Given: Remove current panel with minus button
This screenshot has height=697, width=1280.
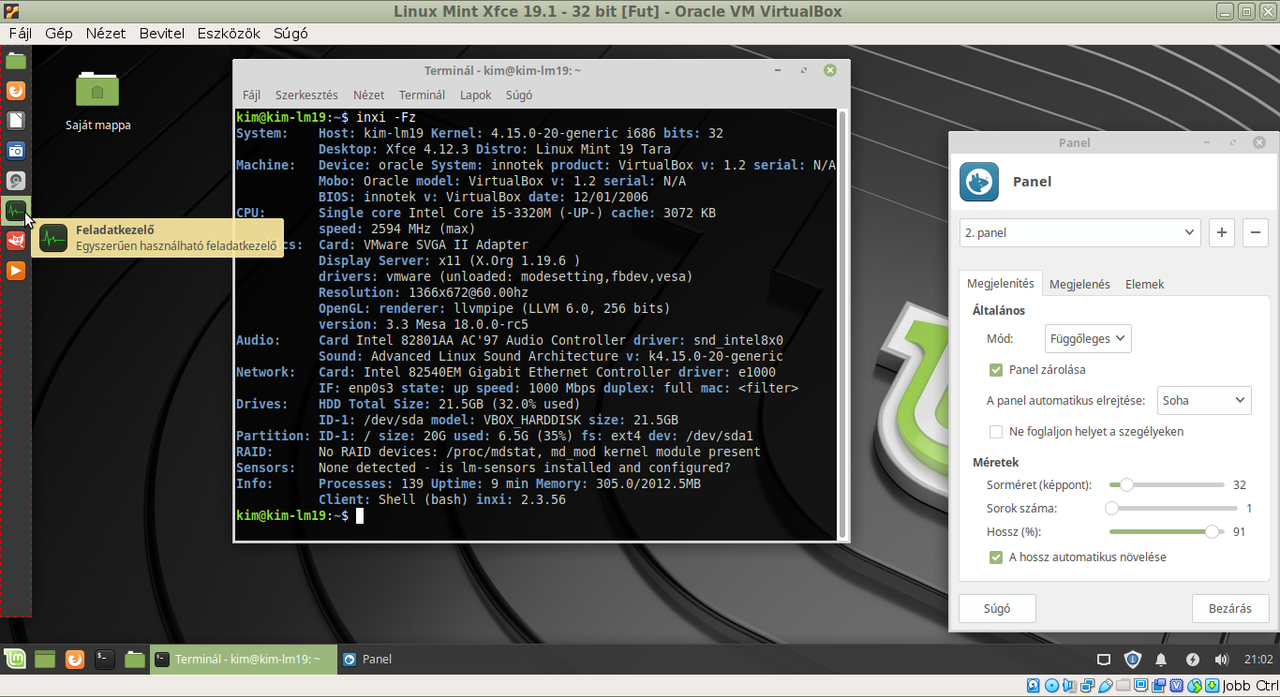Looking at the screenshot, I should click(1256, 232).
